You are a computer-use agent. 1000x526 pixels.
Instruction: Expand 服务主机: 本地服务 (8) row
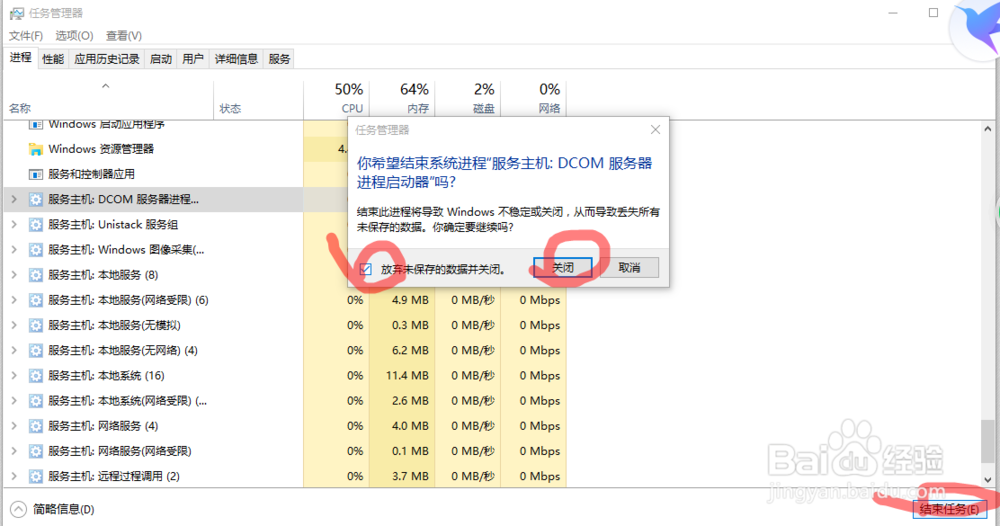pyautogui.click(x=14, y=275)
